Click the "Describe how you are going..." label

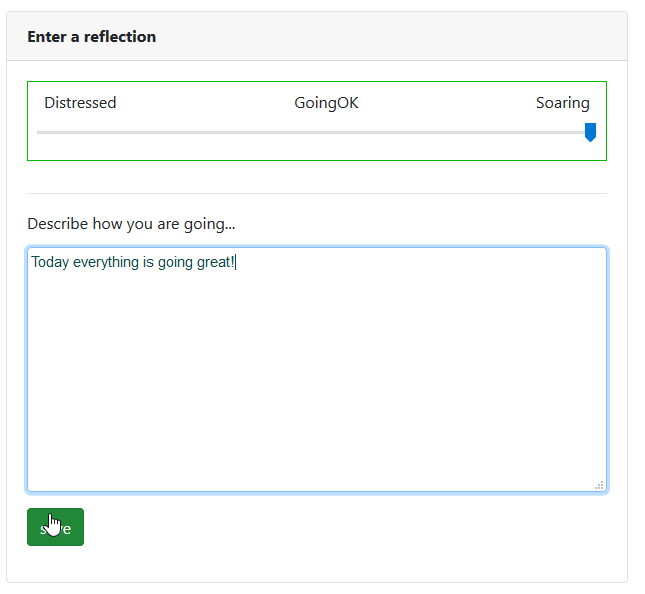[131, 223]
